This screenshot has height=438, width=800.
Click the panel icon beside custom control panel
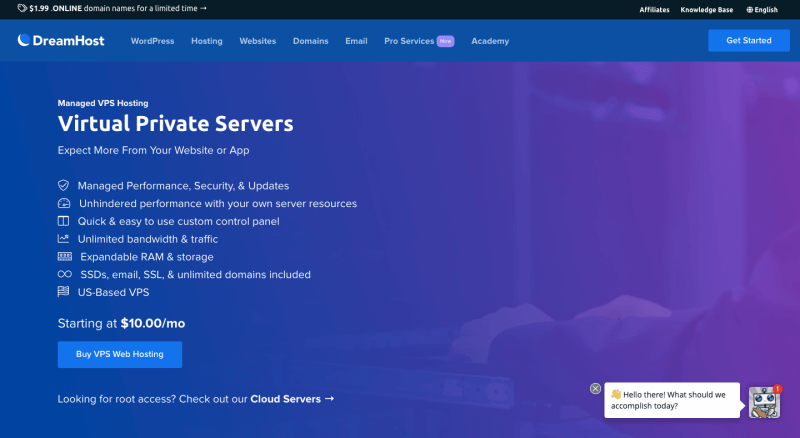click(63, 221)
